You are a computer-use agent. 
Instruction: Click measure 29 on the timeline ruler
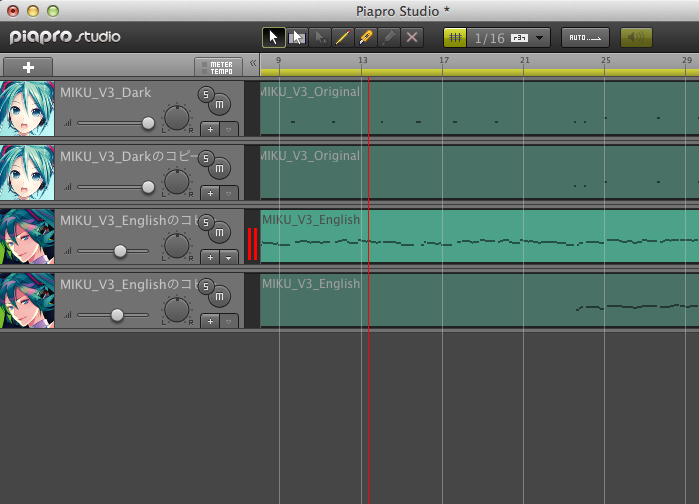(x=687, y=60)
